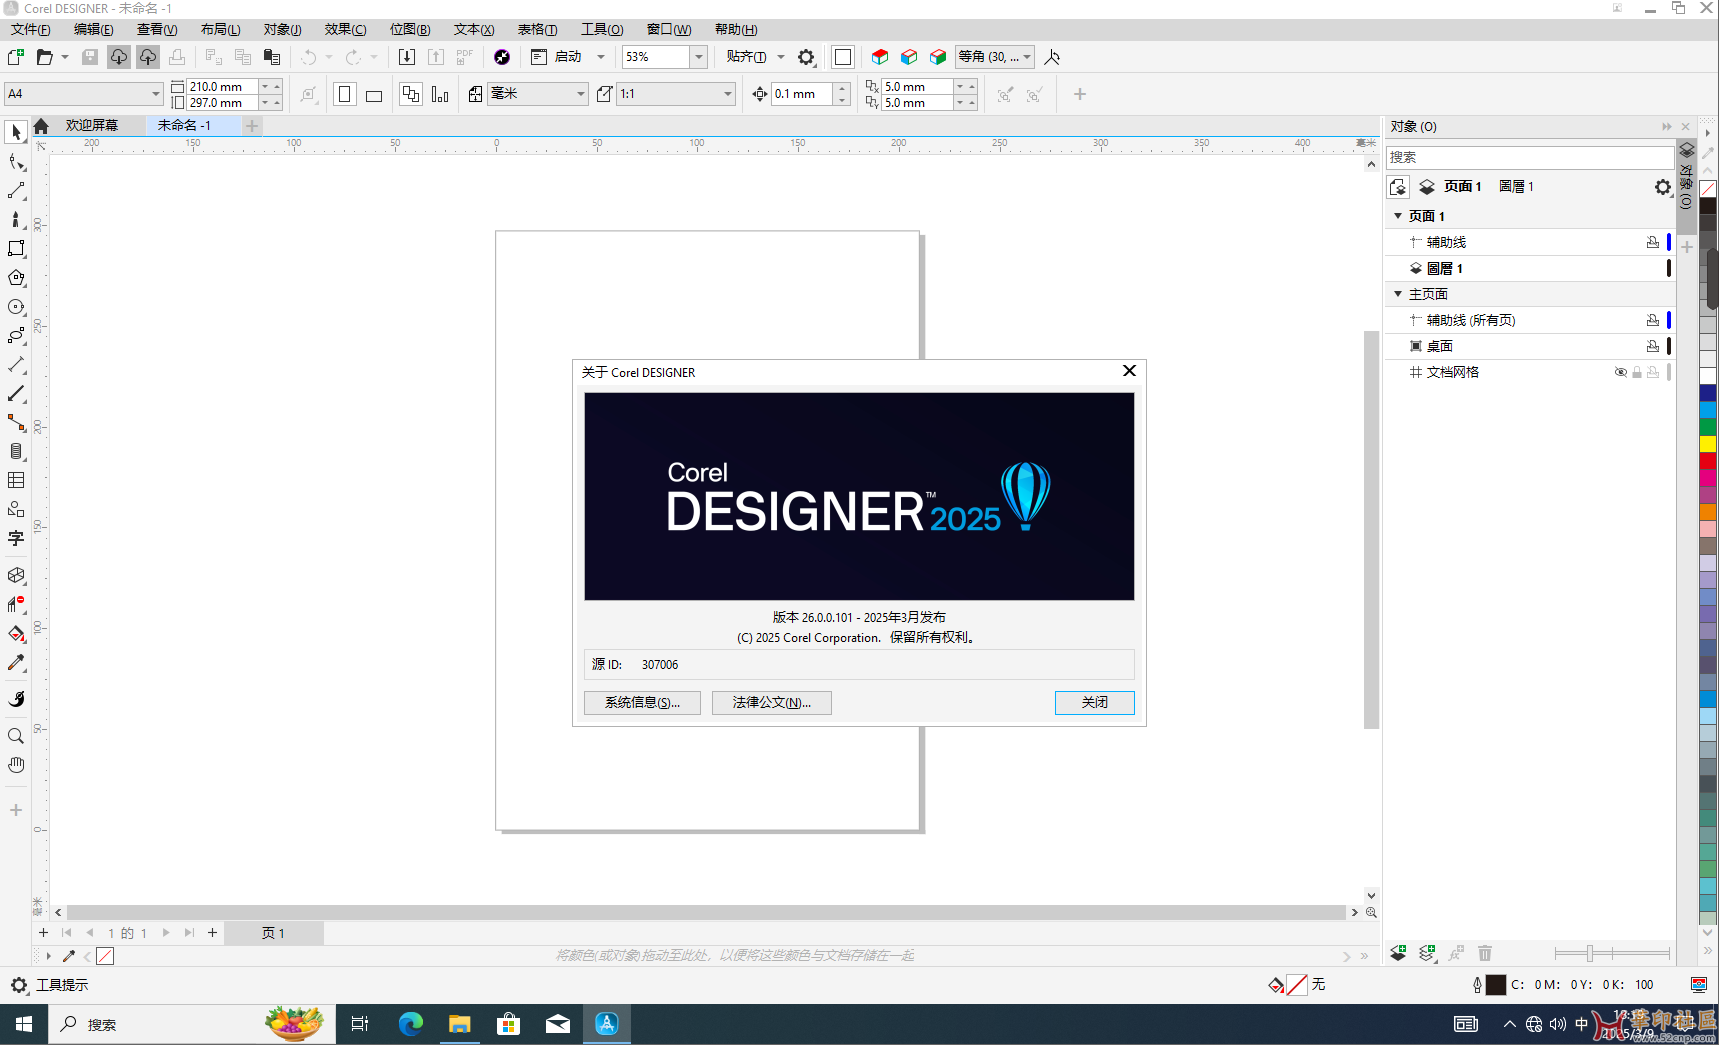Click the Objects docker search field

click(1529, 157)
